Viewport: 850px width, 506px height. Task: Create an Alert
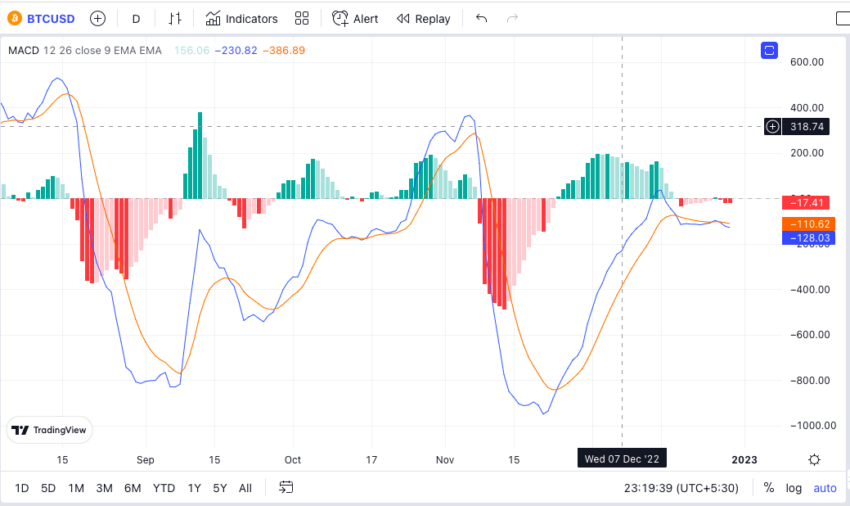(355, 18)
